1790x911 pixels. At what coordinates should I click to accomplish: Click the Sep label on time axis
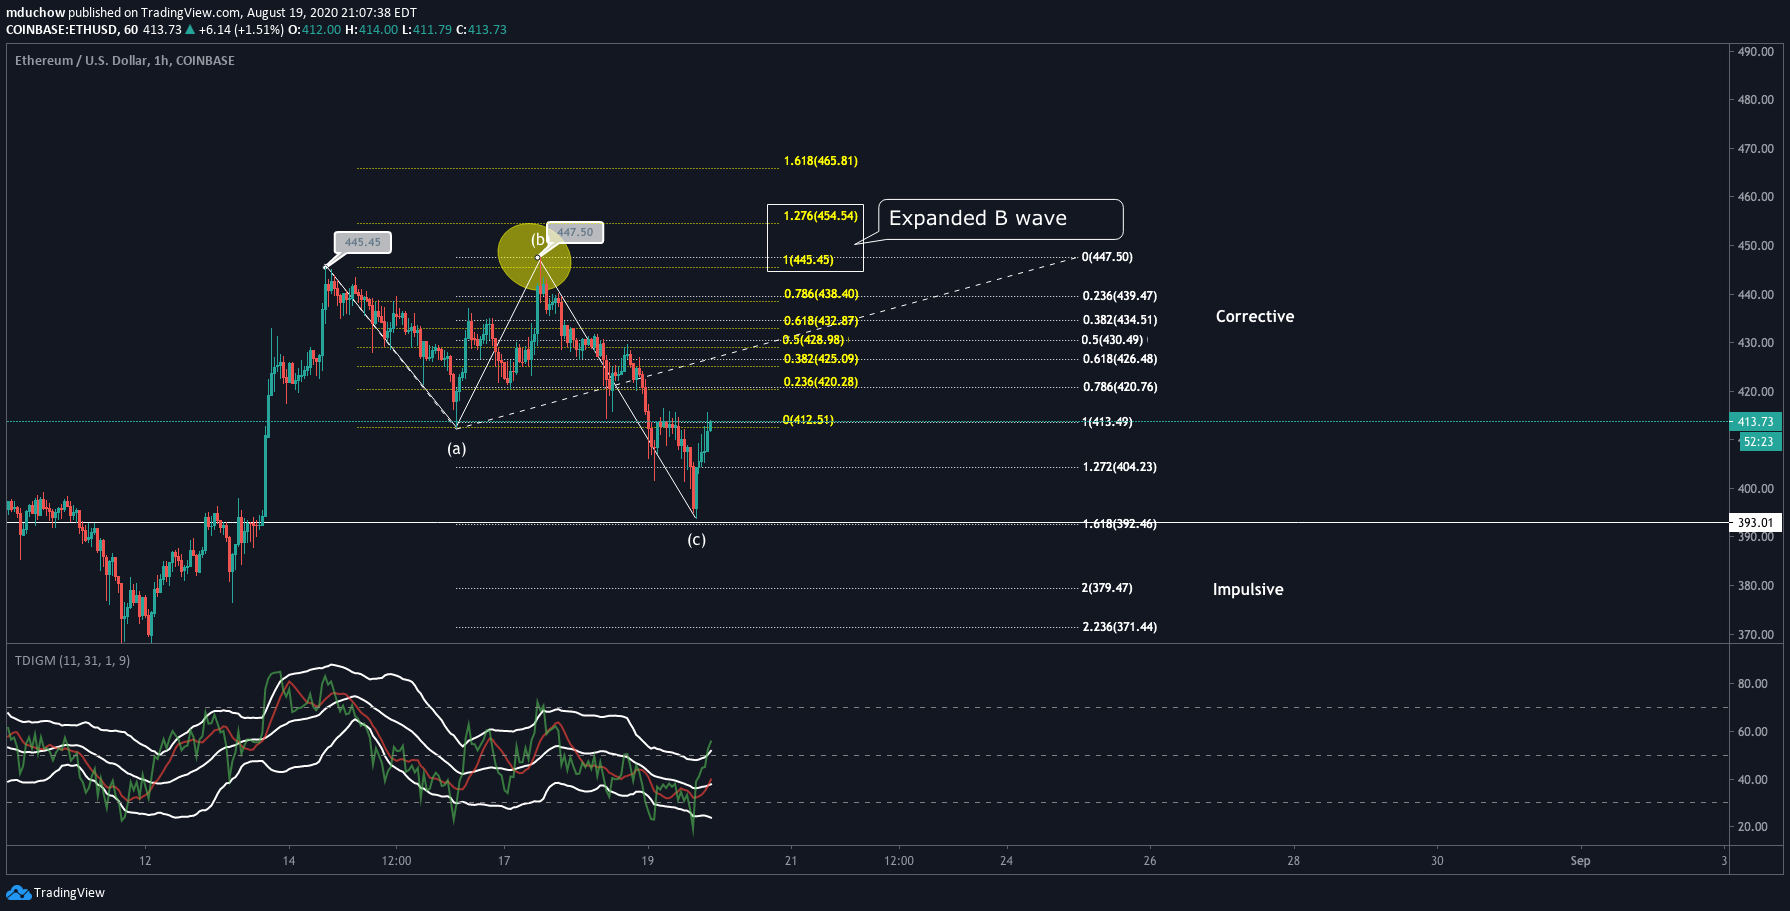pos(1580,861)
